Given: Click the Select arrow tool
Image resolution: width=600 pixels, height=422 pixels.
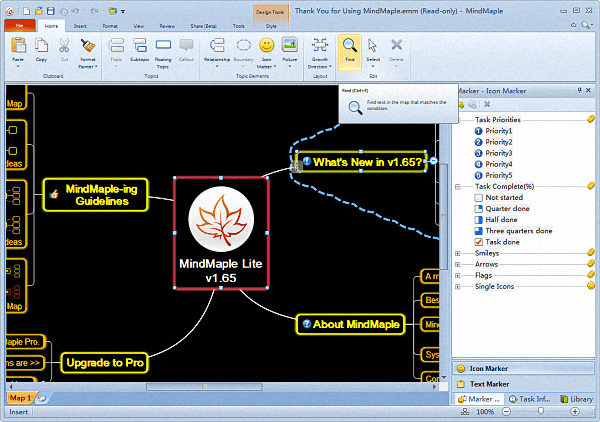Looking at the screenshot, I should 373,46.
